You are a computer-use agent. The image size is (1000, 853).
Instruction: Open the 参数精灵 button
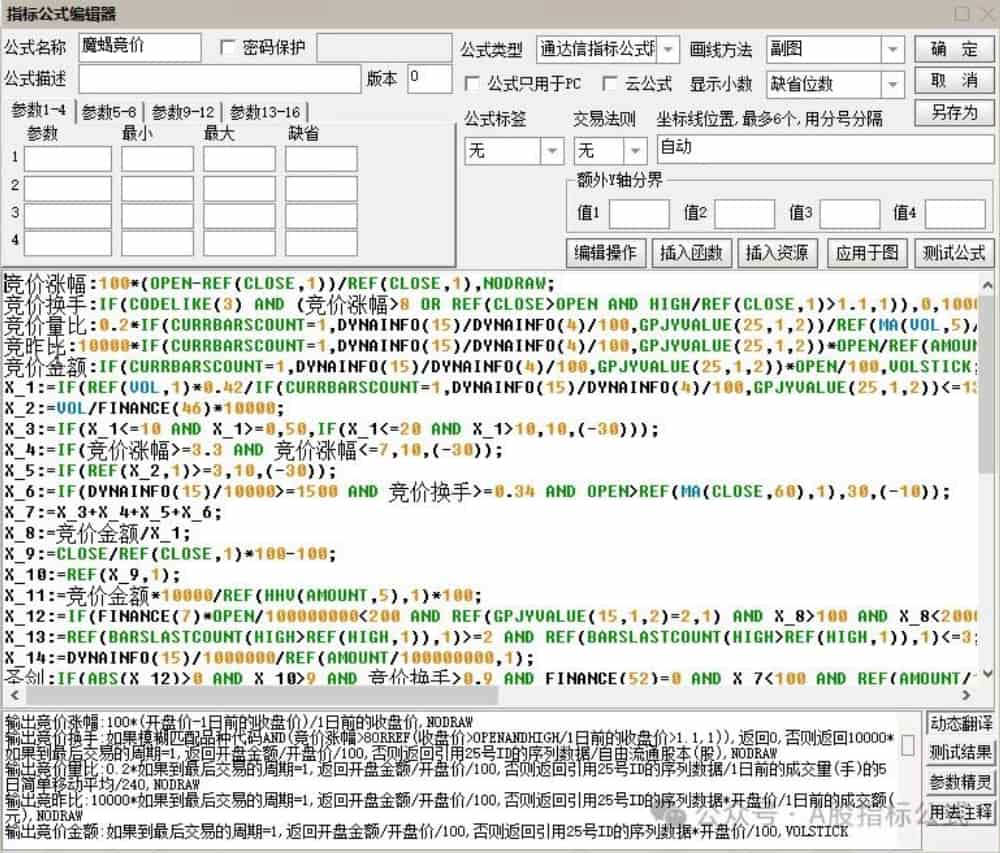pyautogui.click(x=960, y=782)
